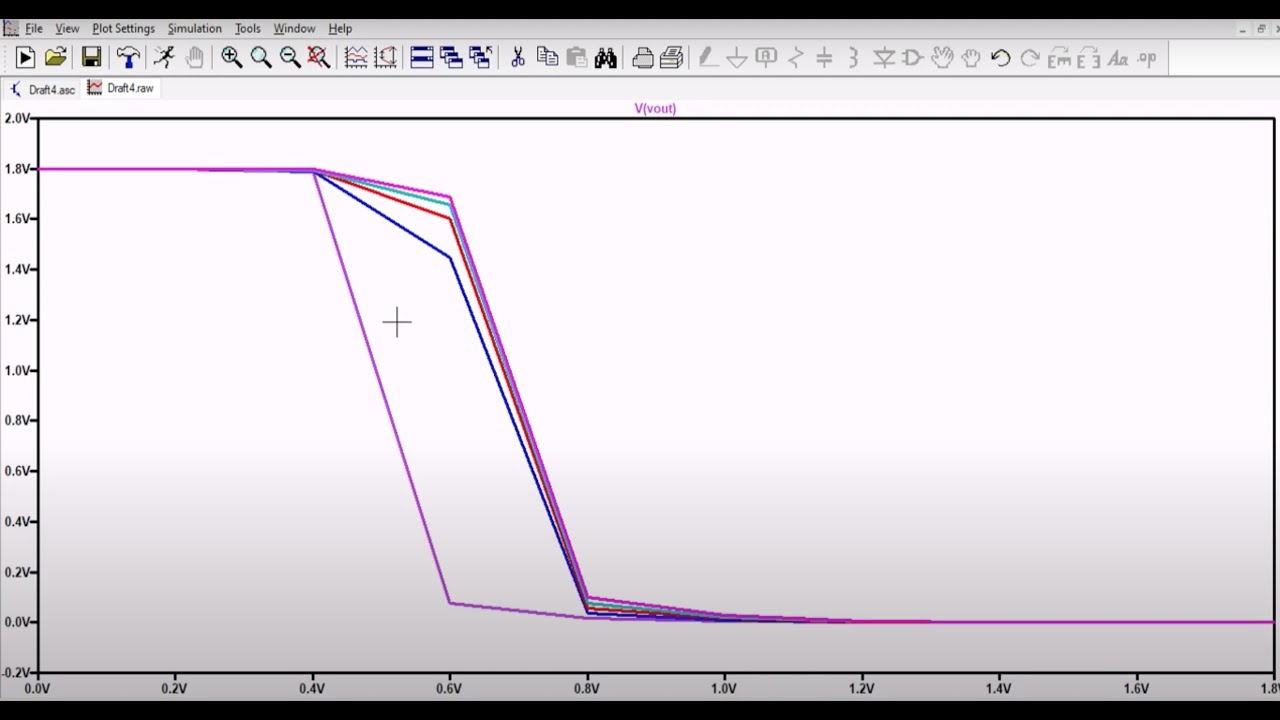1280x720 pixels.
Task: Save with the floppy disk icon
Action: pos(91,58)
